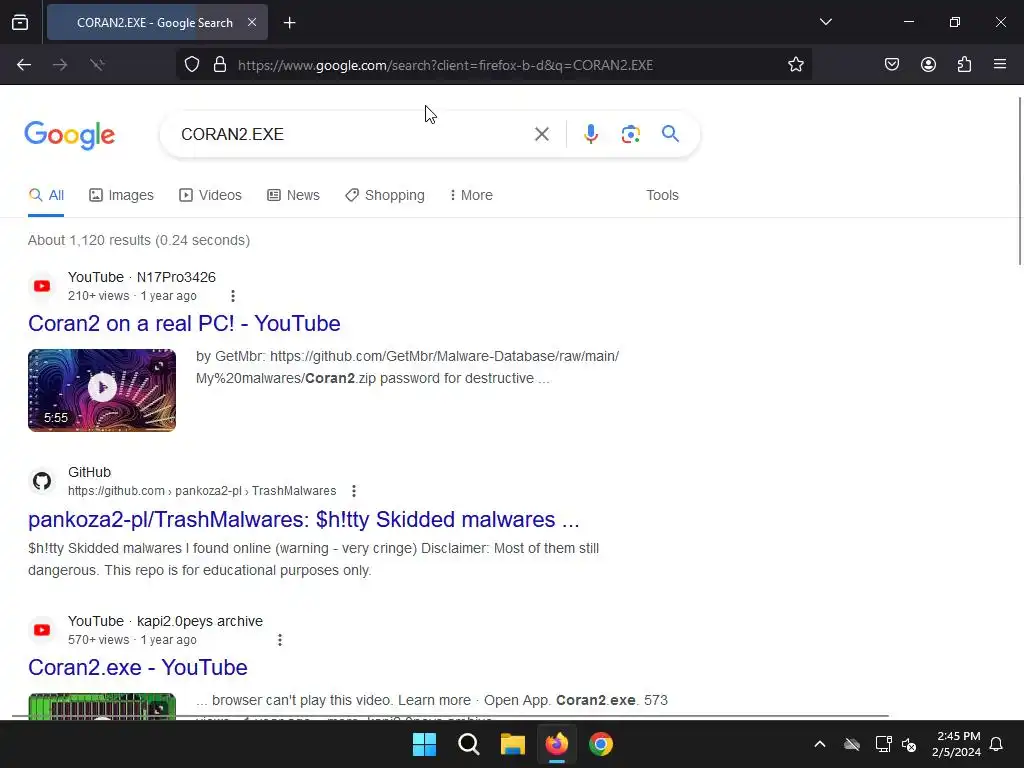Go back to previous page
Image resolution: width=1024 pixels, height=768 pixels.
[x=24, y=65]
